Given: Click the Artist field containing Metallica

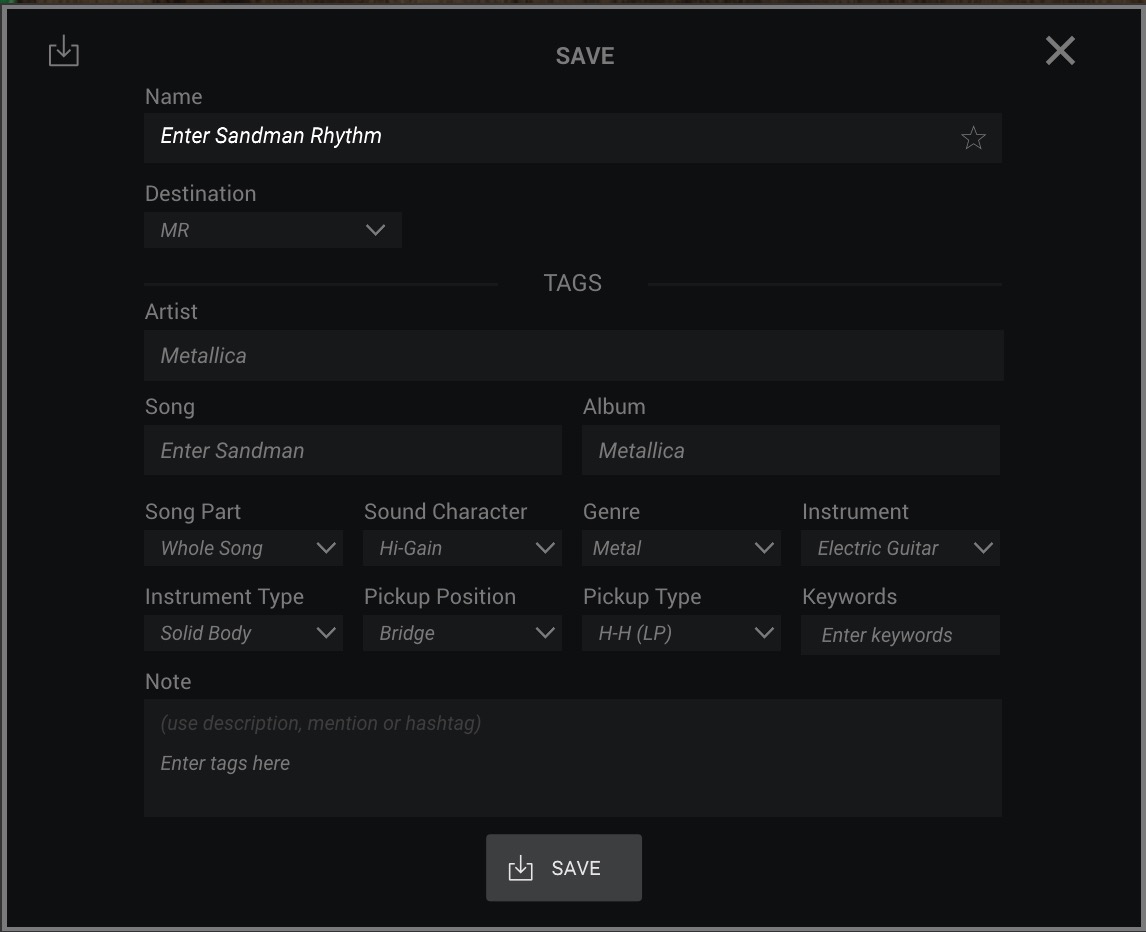Looking at the screenshot, I should pyautogui.click(x=573, y=355).
